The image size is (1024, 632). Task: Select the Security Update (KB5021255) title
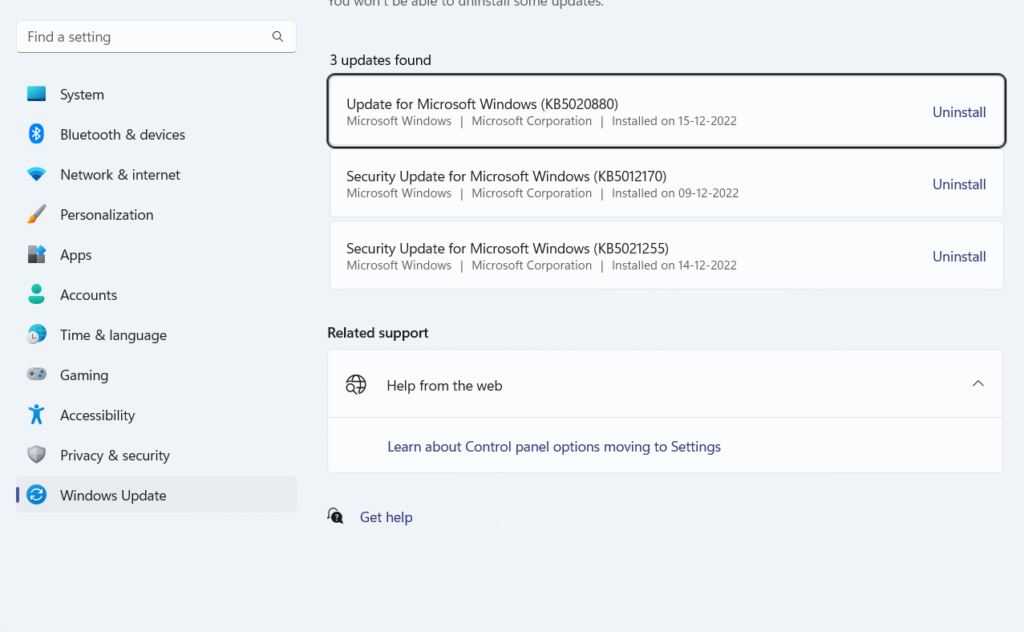[507, 248]
